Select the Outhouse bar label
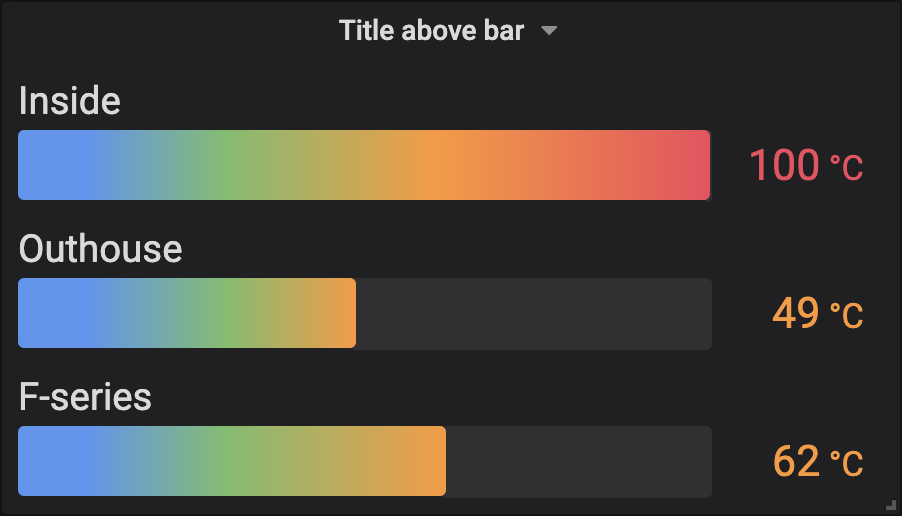Viewport: 902px width, 516px height. point(101,249)
